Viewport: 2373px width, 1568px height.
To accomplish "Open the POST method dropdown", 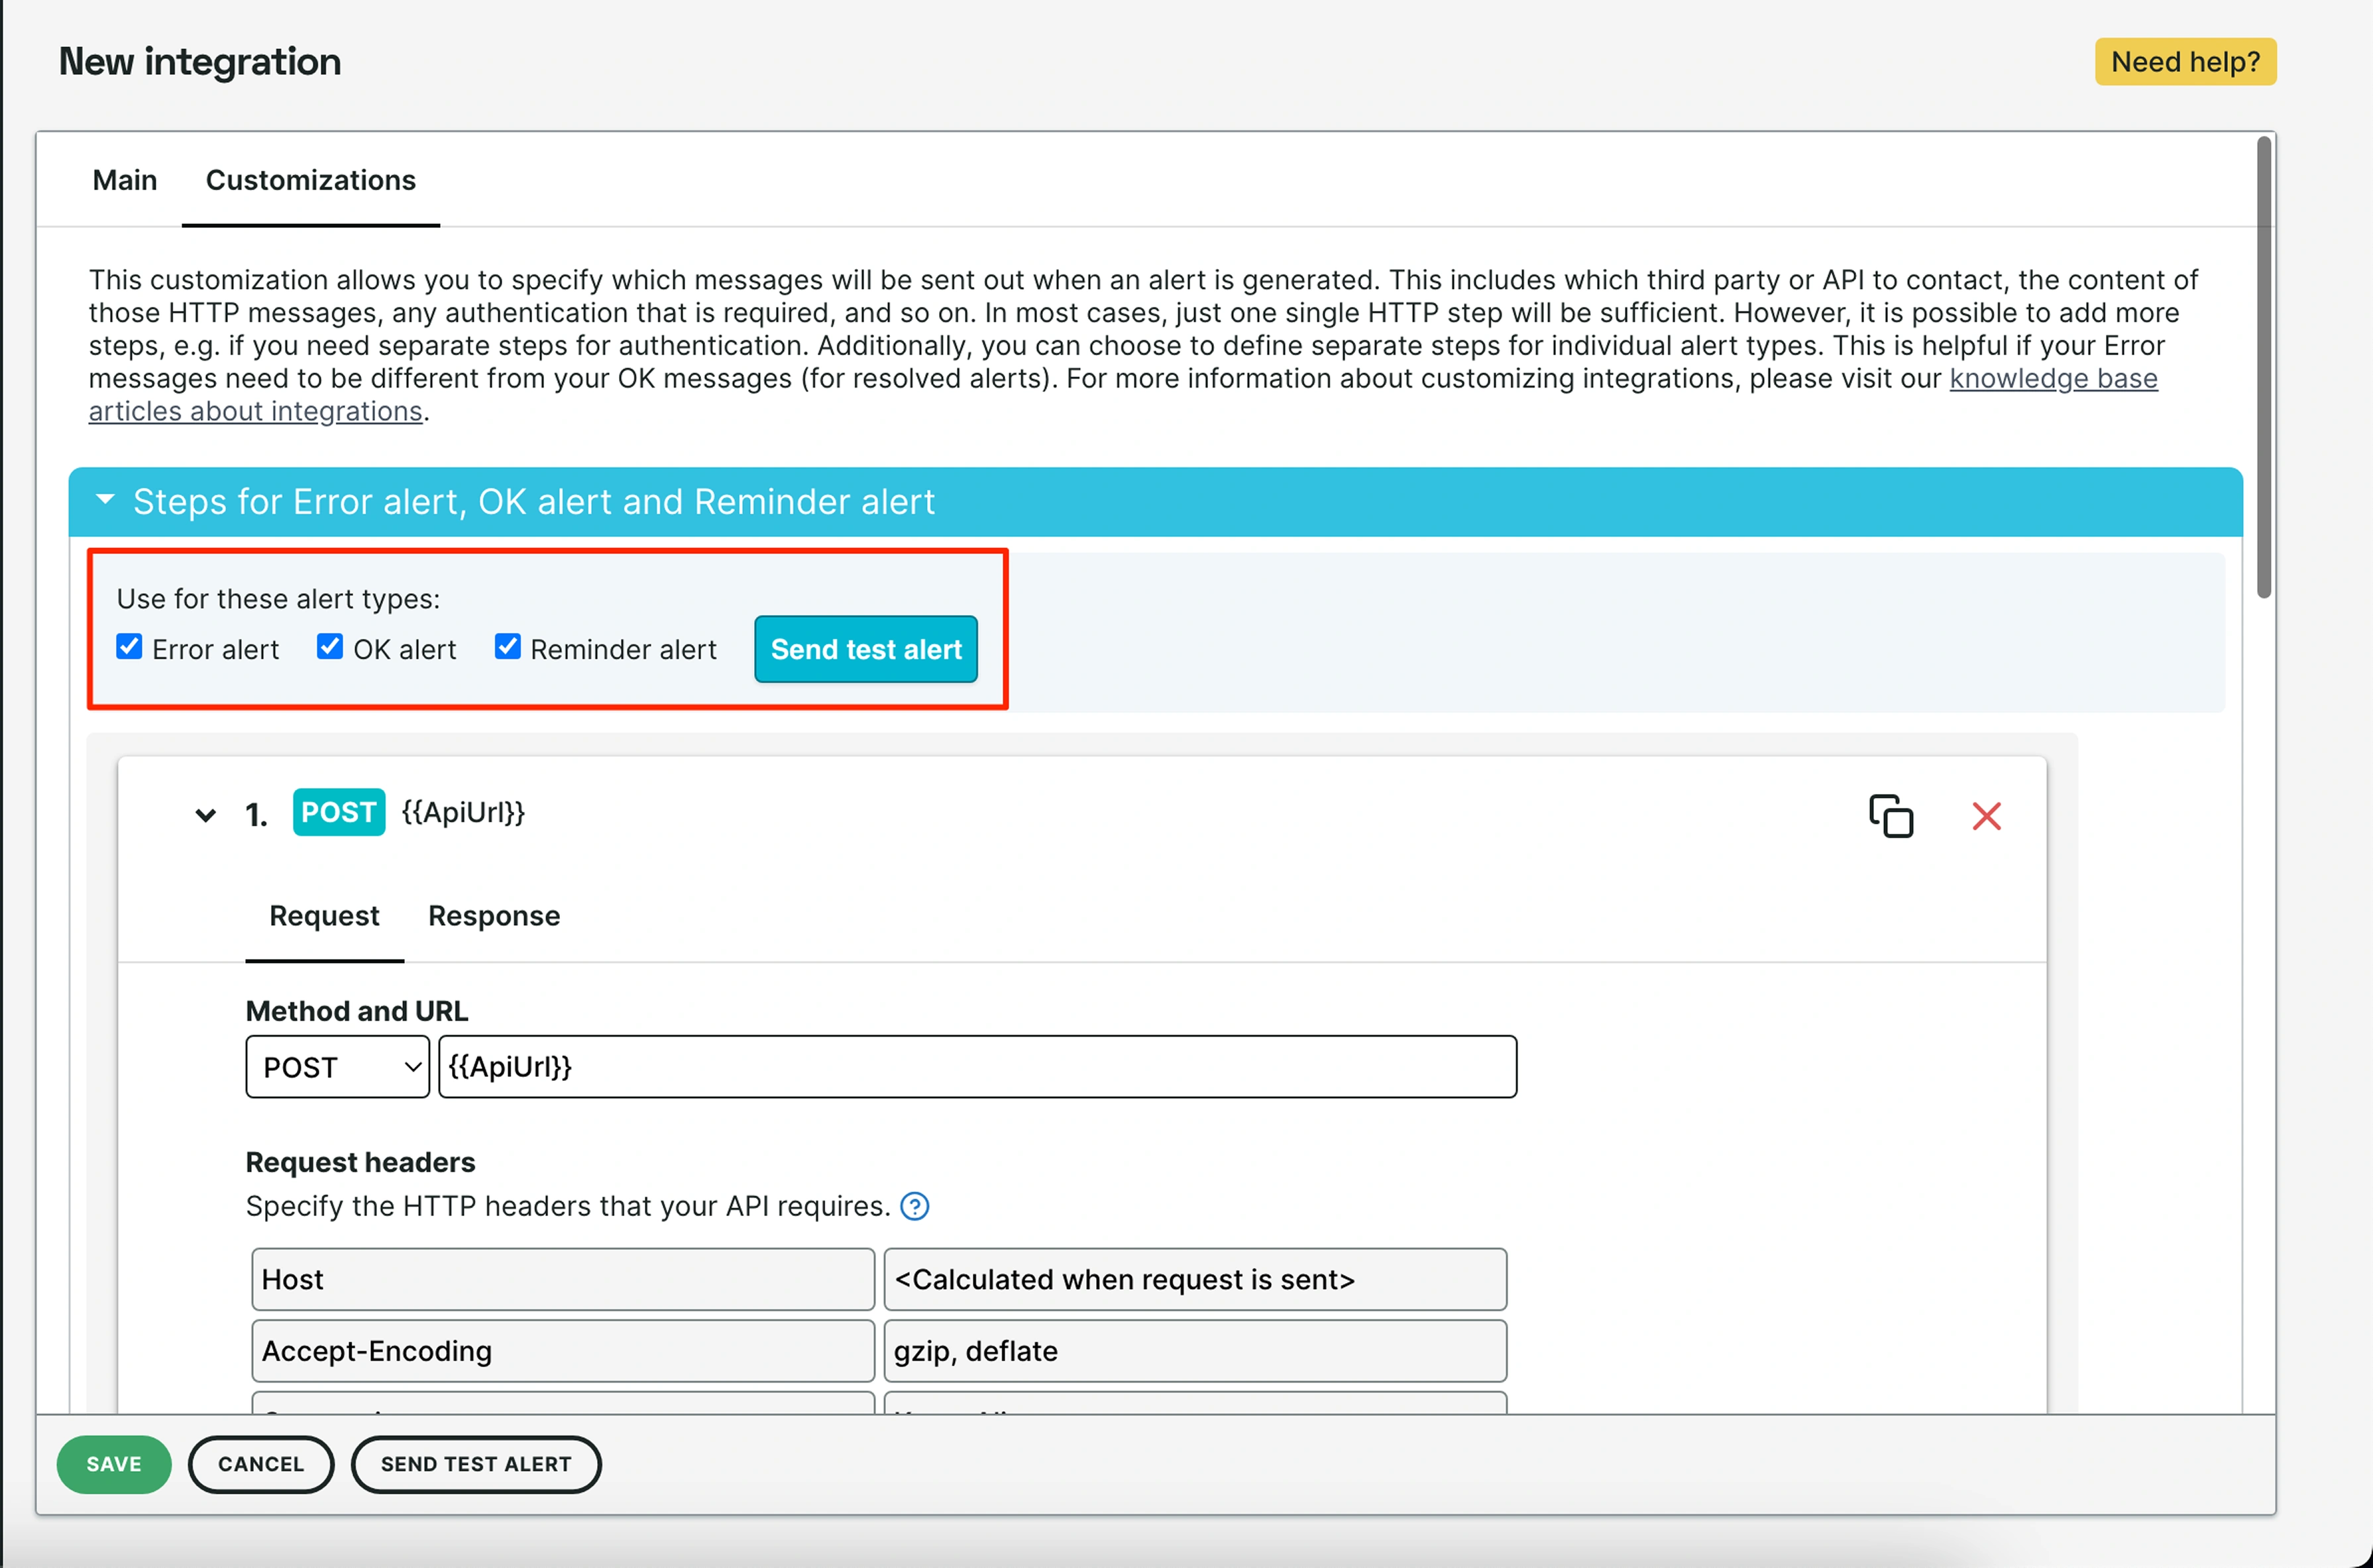I will pyautogui.click(x=338, y=1067).
